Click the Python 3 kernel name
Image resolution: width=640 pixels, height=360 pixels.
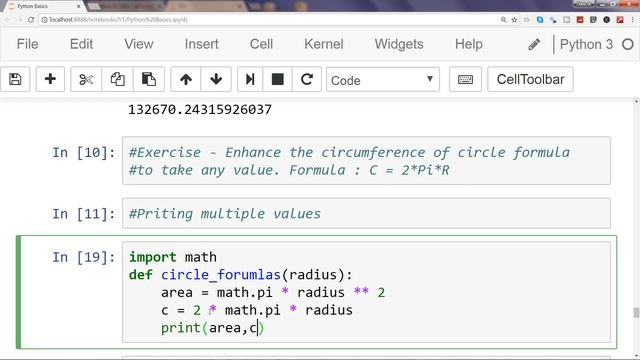586,44
